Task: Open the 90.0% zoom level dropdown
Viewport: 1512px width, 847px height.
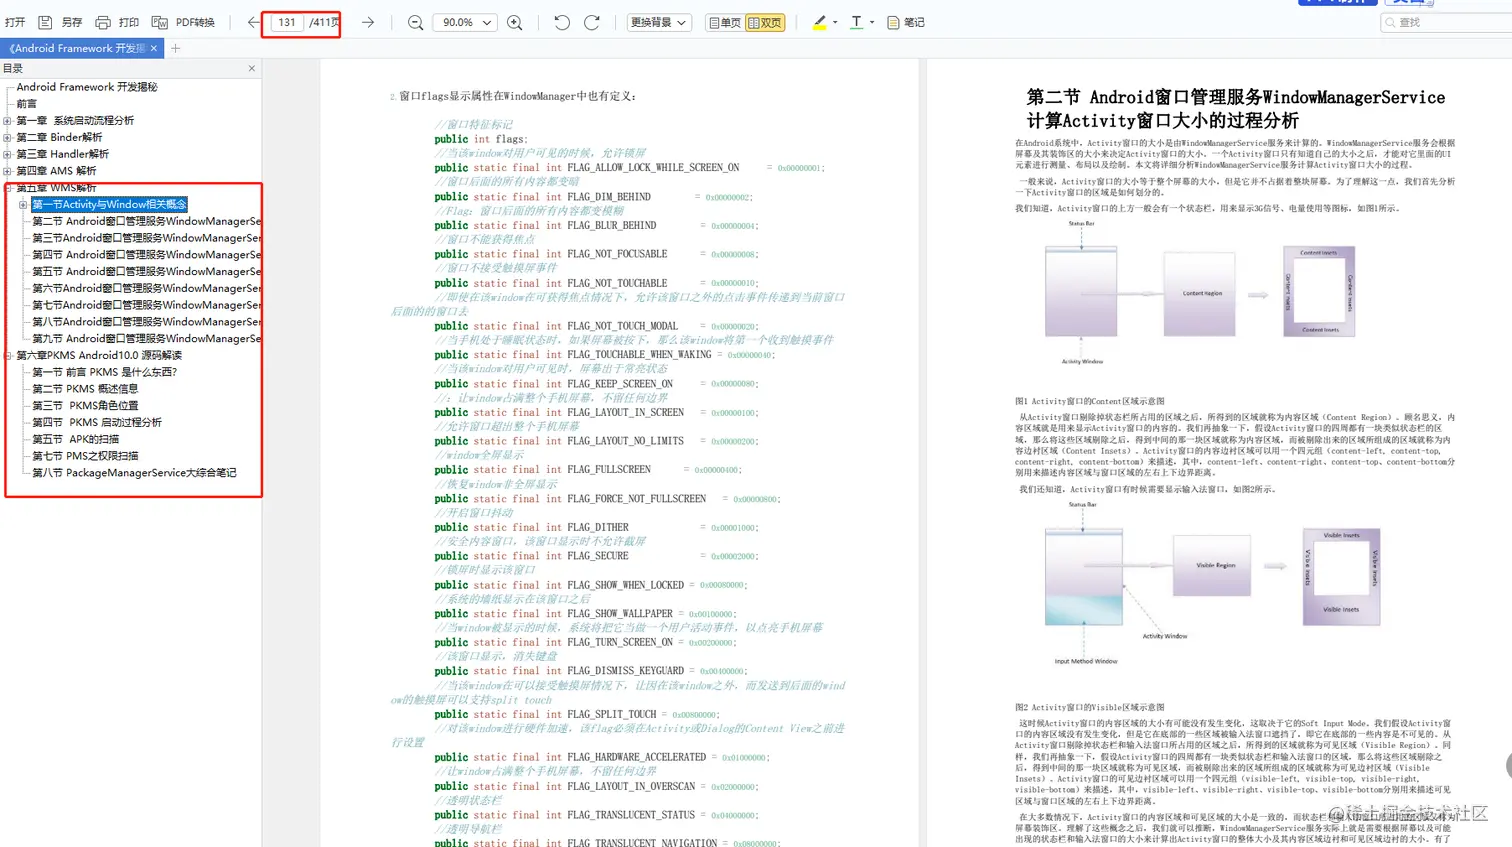Action: pyautogui.click(x=466, y=22)
